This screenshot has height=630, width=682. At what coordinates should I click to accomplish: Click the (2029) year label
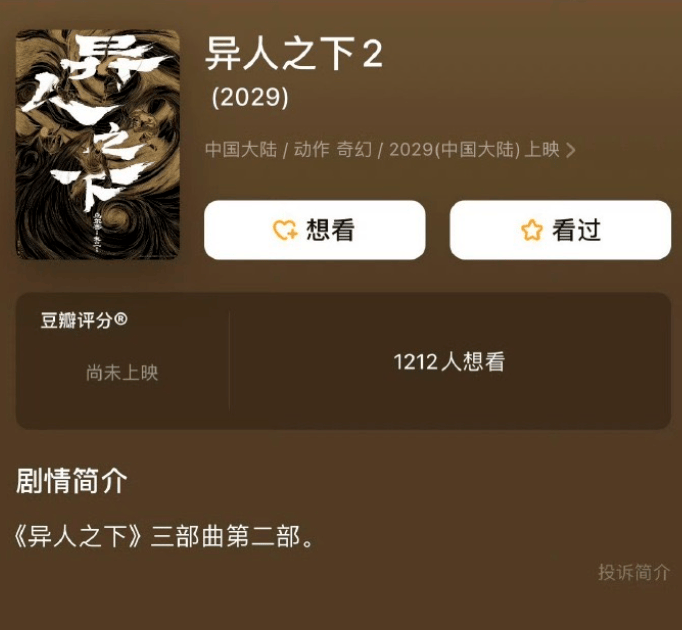pyautogui.click(x=250, y=97)
